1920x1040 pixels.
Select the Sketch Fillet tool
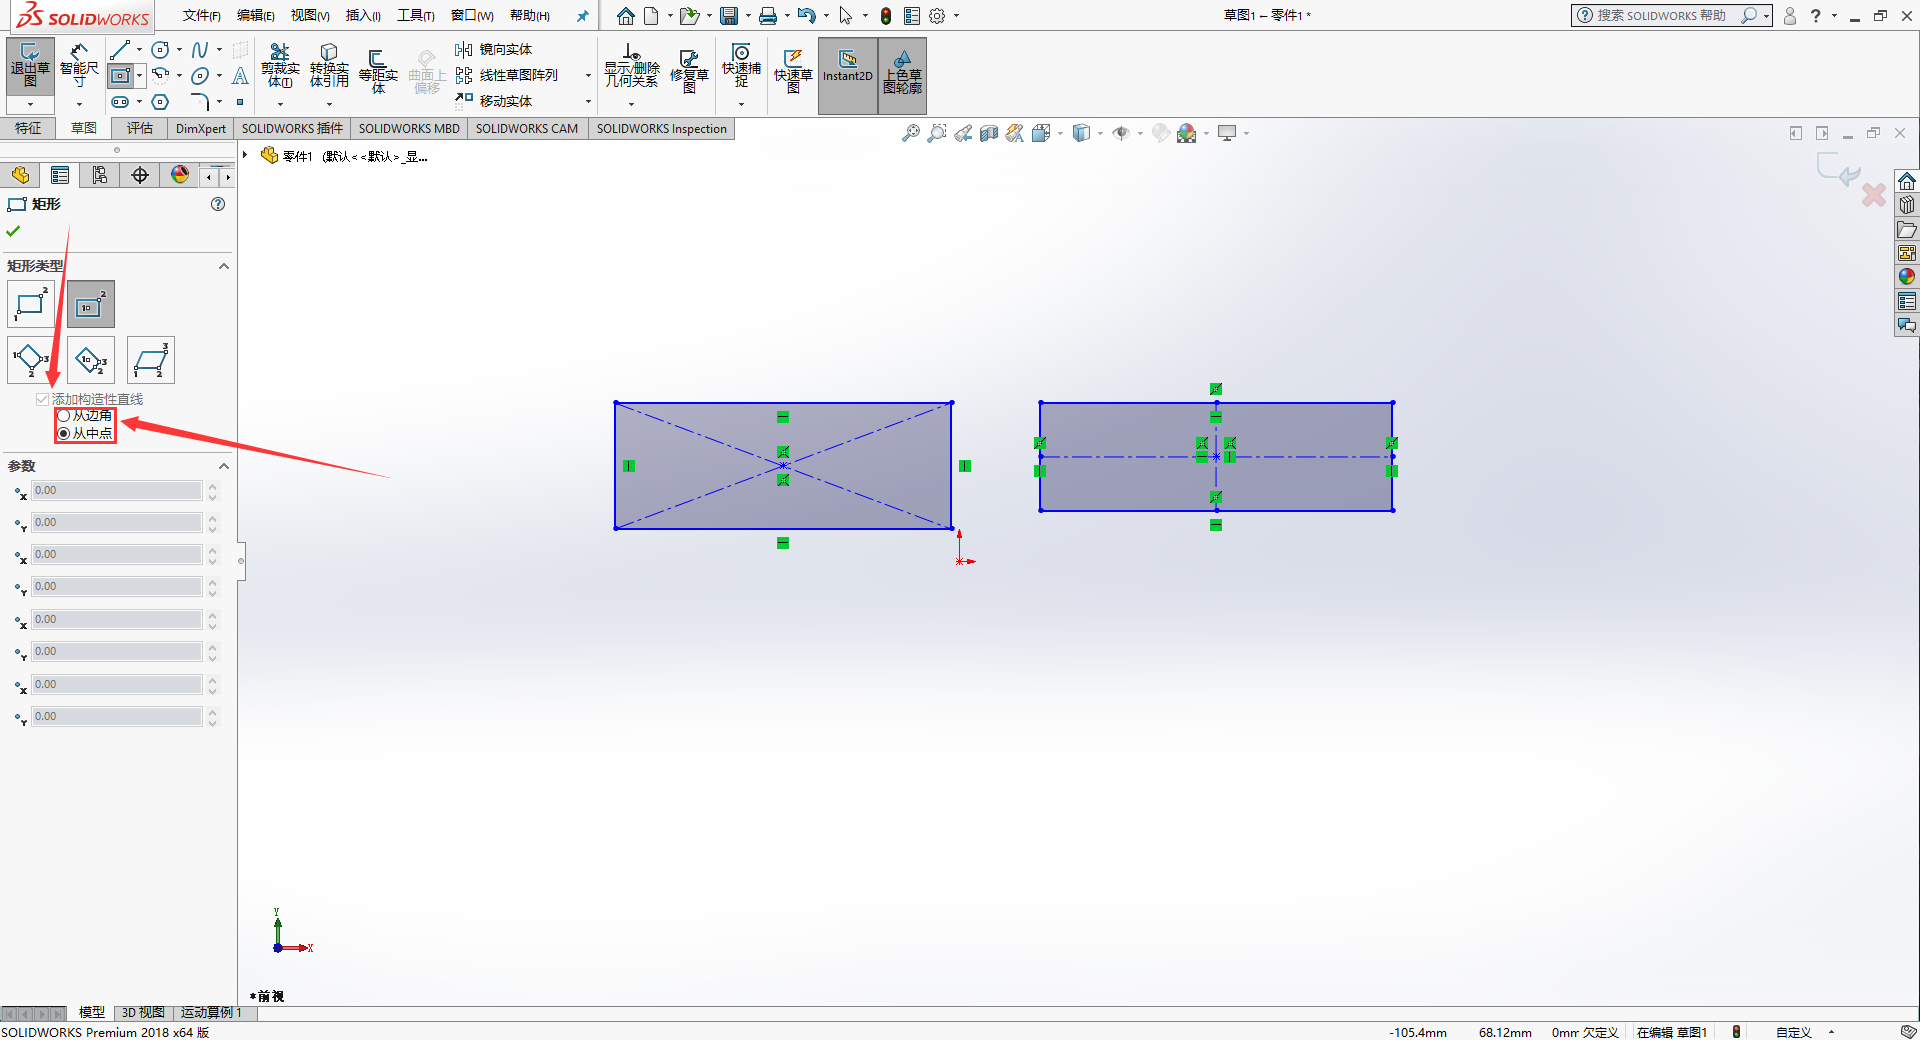coord(200,102)
